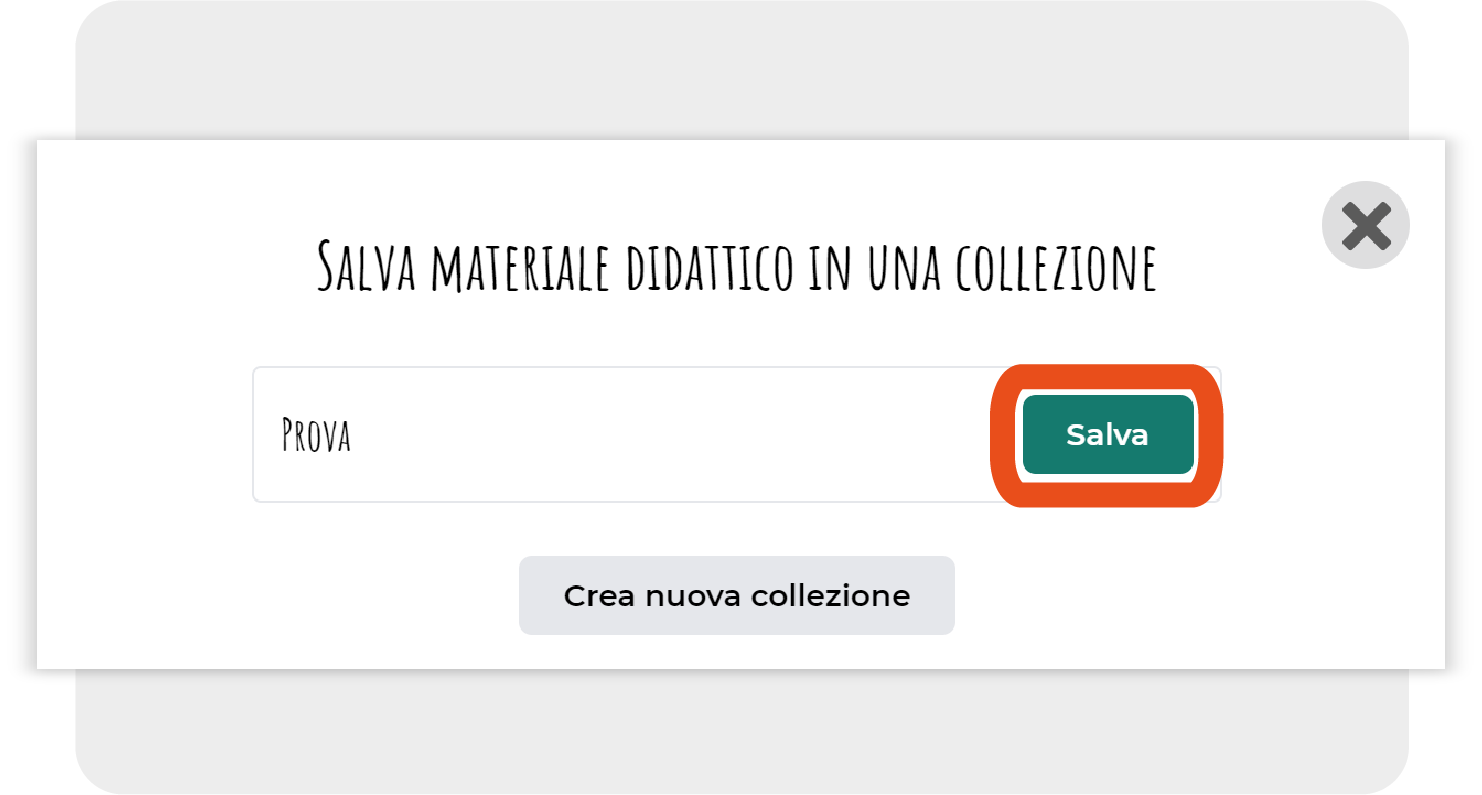Confirm saving with the teal Salva button
The width and height of the screenshot is (1482, 795).
[1107, 435]
